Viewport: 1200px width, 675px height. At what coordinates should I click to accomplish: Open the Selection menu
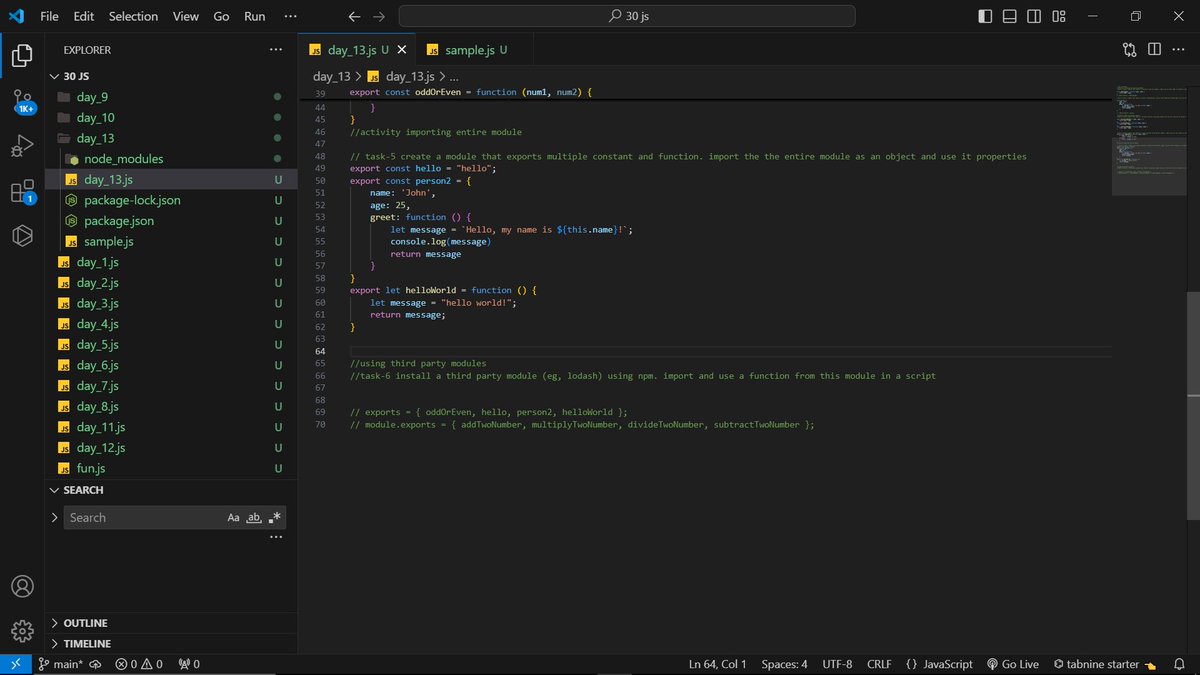click(x=133, y=16)
